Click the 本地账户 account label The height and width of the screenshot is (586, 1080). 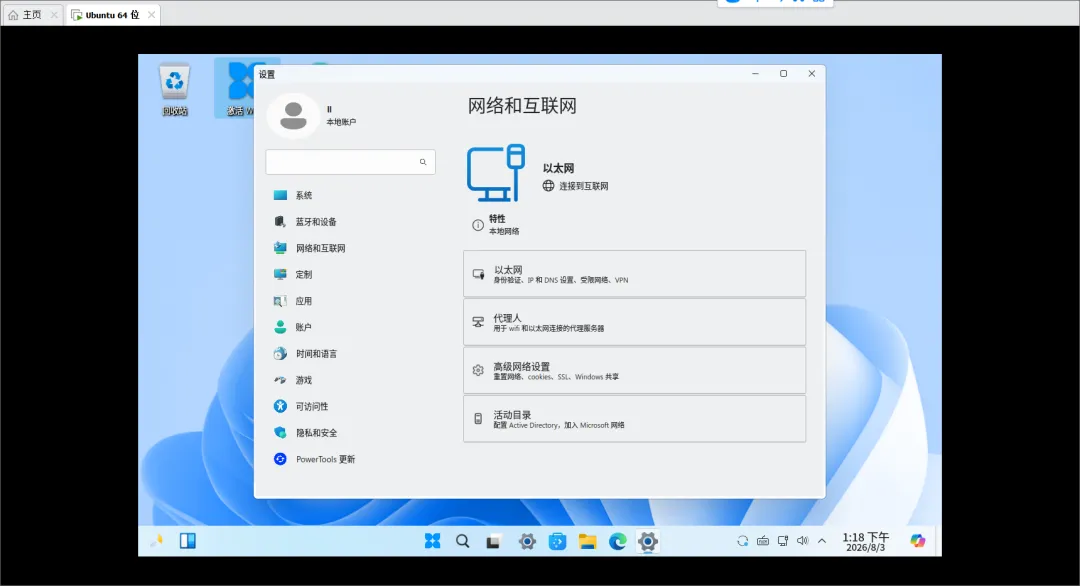pos(341,122)
